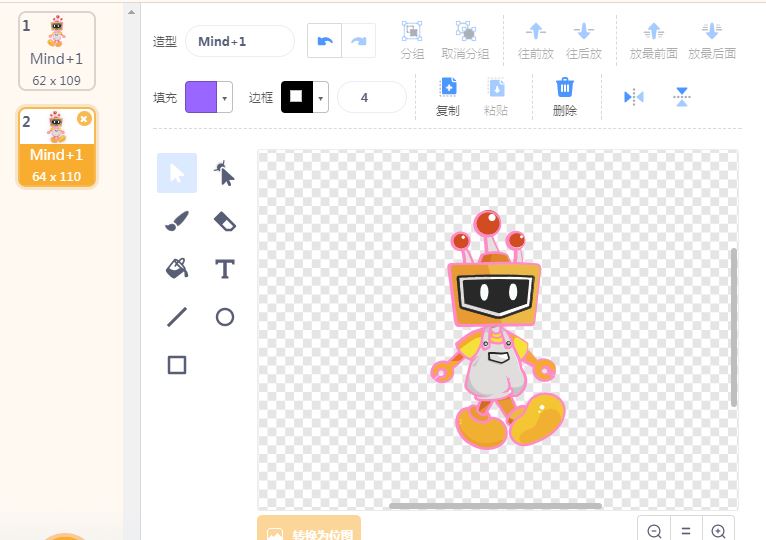Select the Brush tool
Image resolution: width=766 pixels, height=540 pixels.
click(x=177, y=221)
